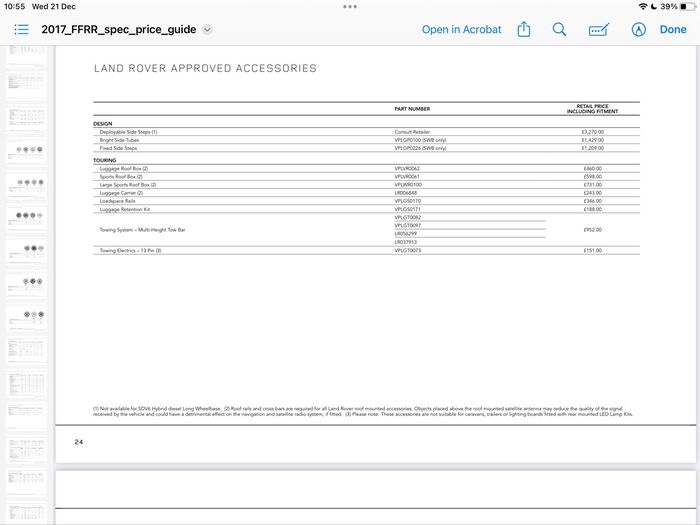Viewport: 700px width, 525px height.
Task: Select 'Loadspace Rails' row text
Action: pos(117,201)
